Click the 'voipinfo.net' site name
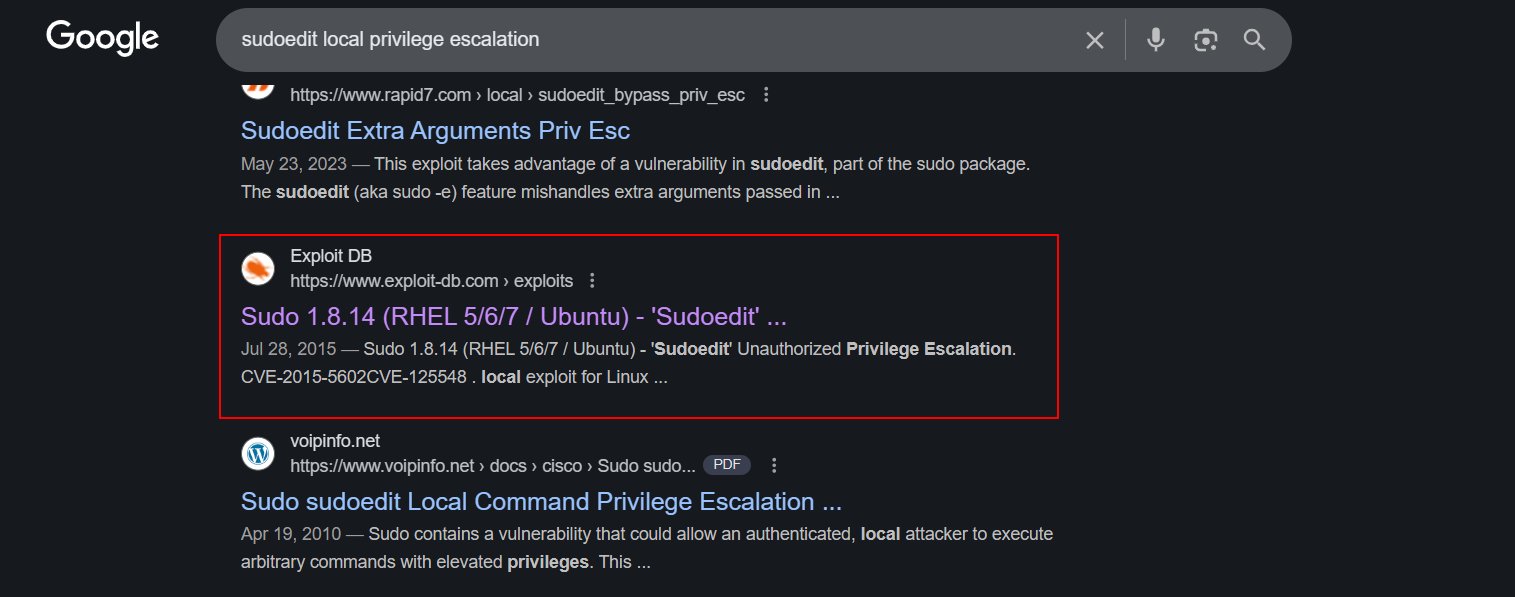 (335, 441)
